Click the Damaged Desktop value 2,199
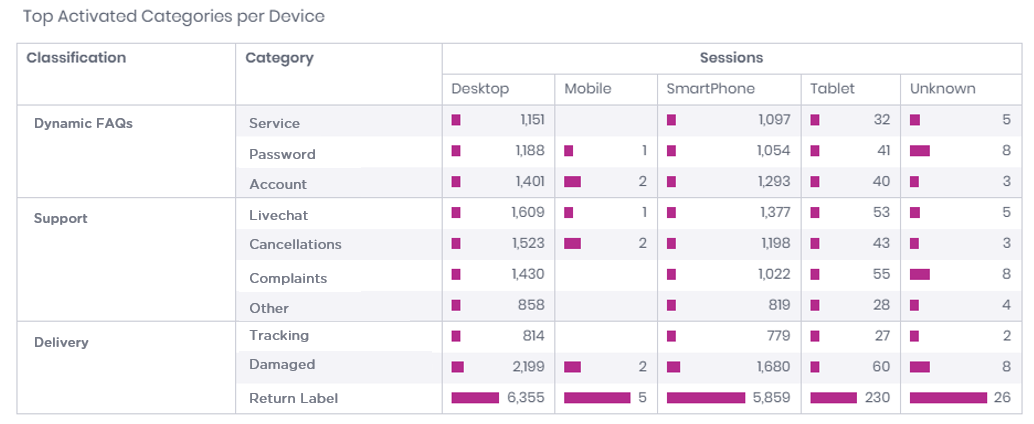This screenshot has width=1034, height=424. click(527, 367)
